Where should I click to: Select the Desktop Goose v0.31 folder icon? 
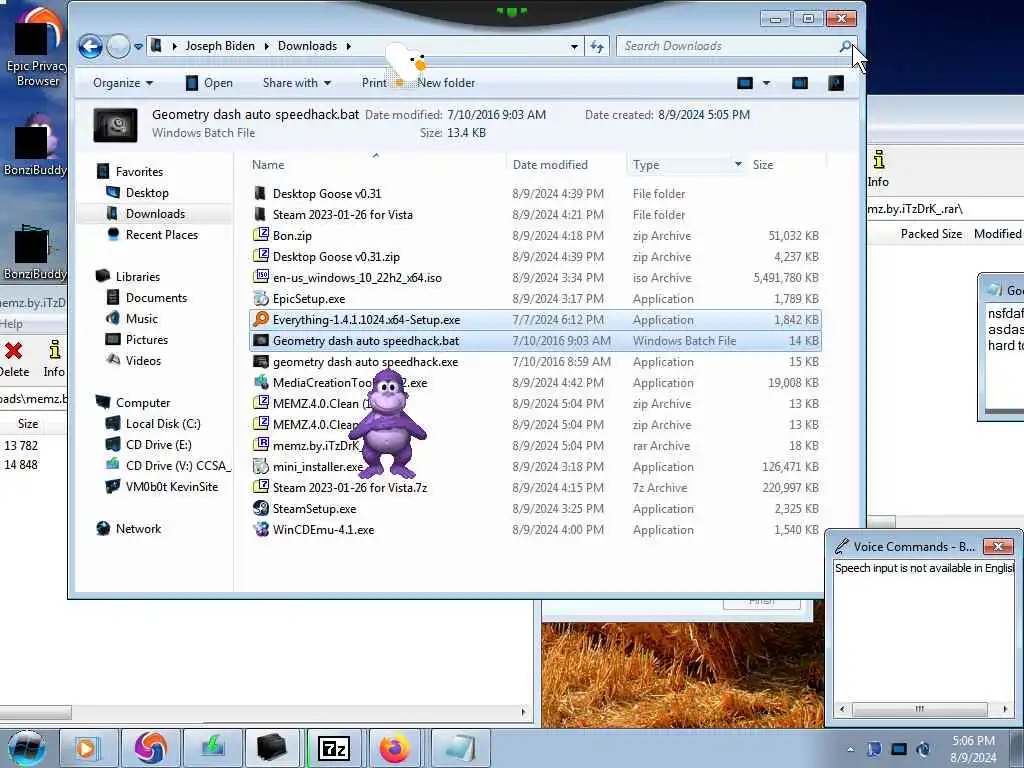coord(261,193)
